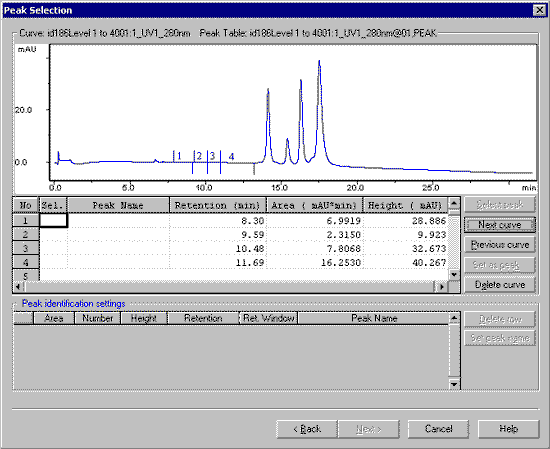
Task: Click retention value 8.30
Action: point(253,221)
